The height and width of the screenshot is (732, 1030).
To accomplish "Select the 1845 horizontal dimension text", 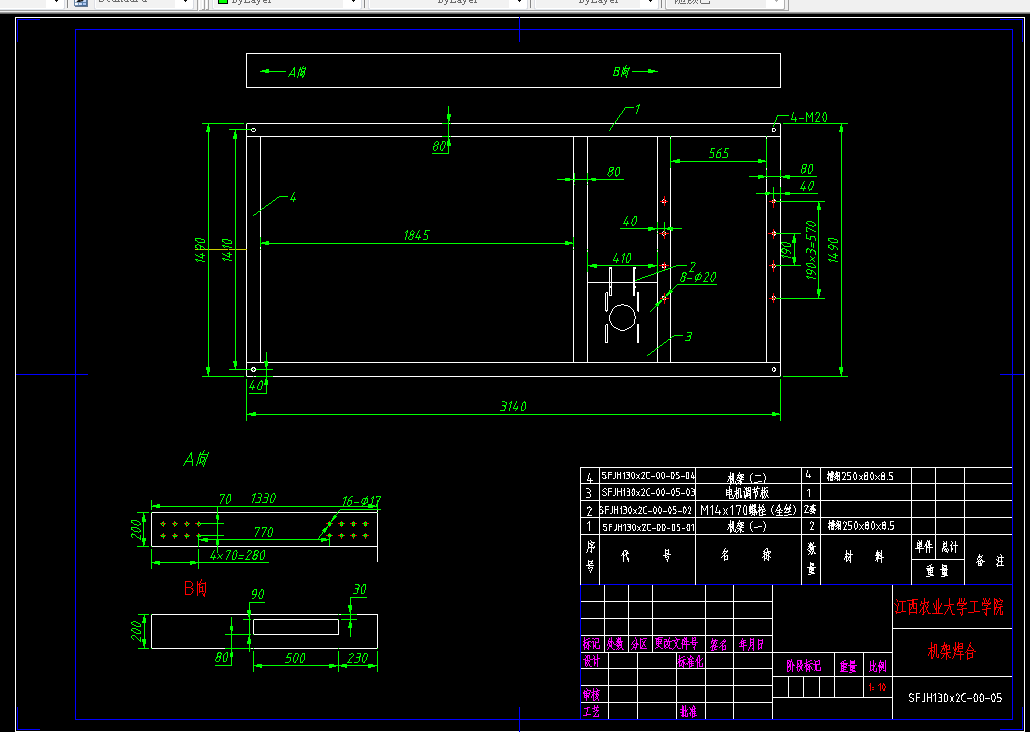I will pos(416,235).
